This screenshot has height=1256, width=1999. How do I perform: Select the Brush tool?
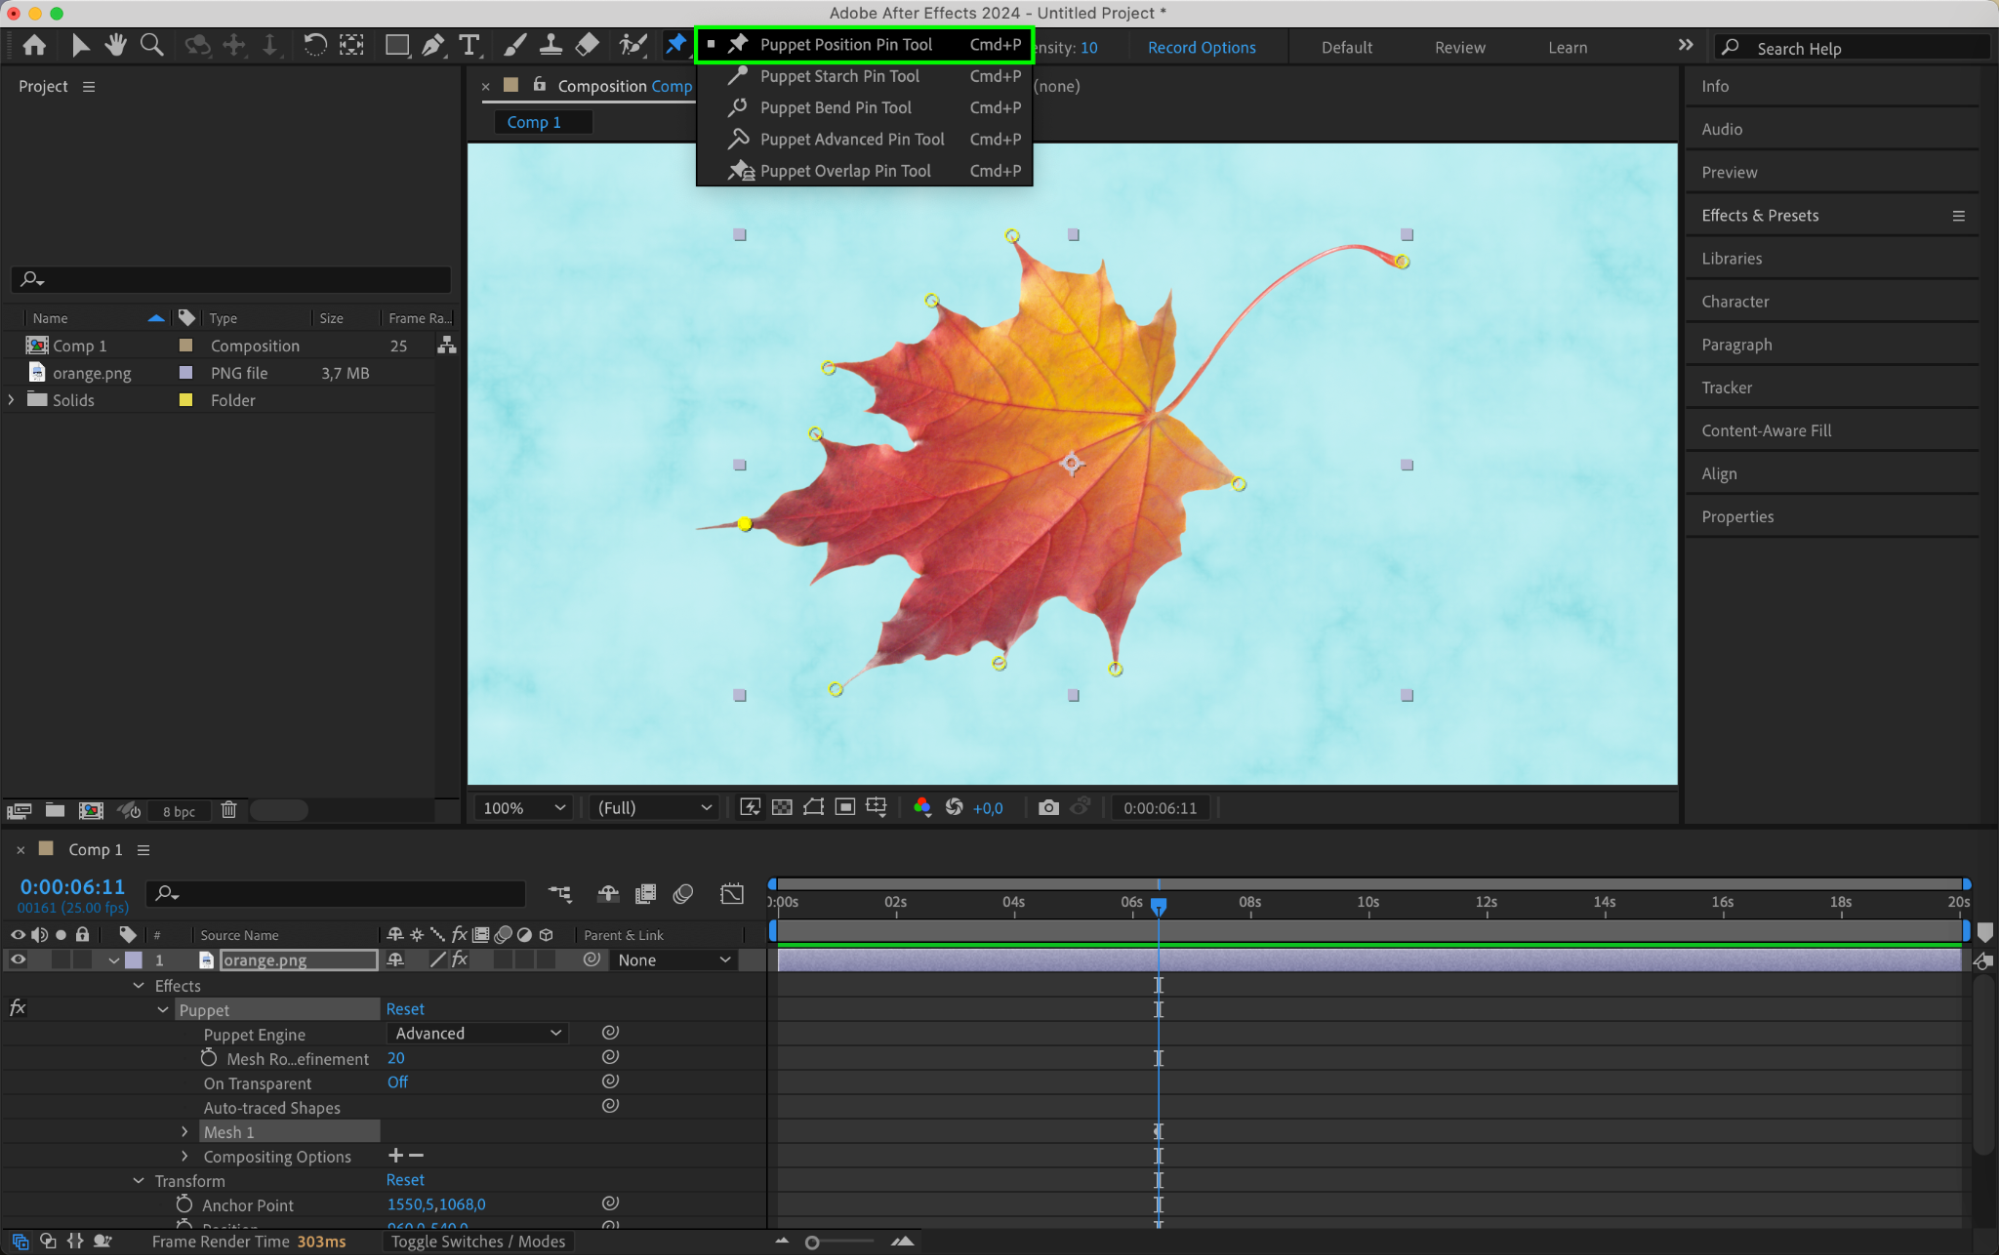514,45
